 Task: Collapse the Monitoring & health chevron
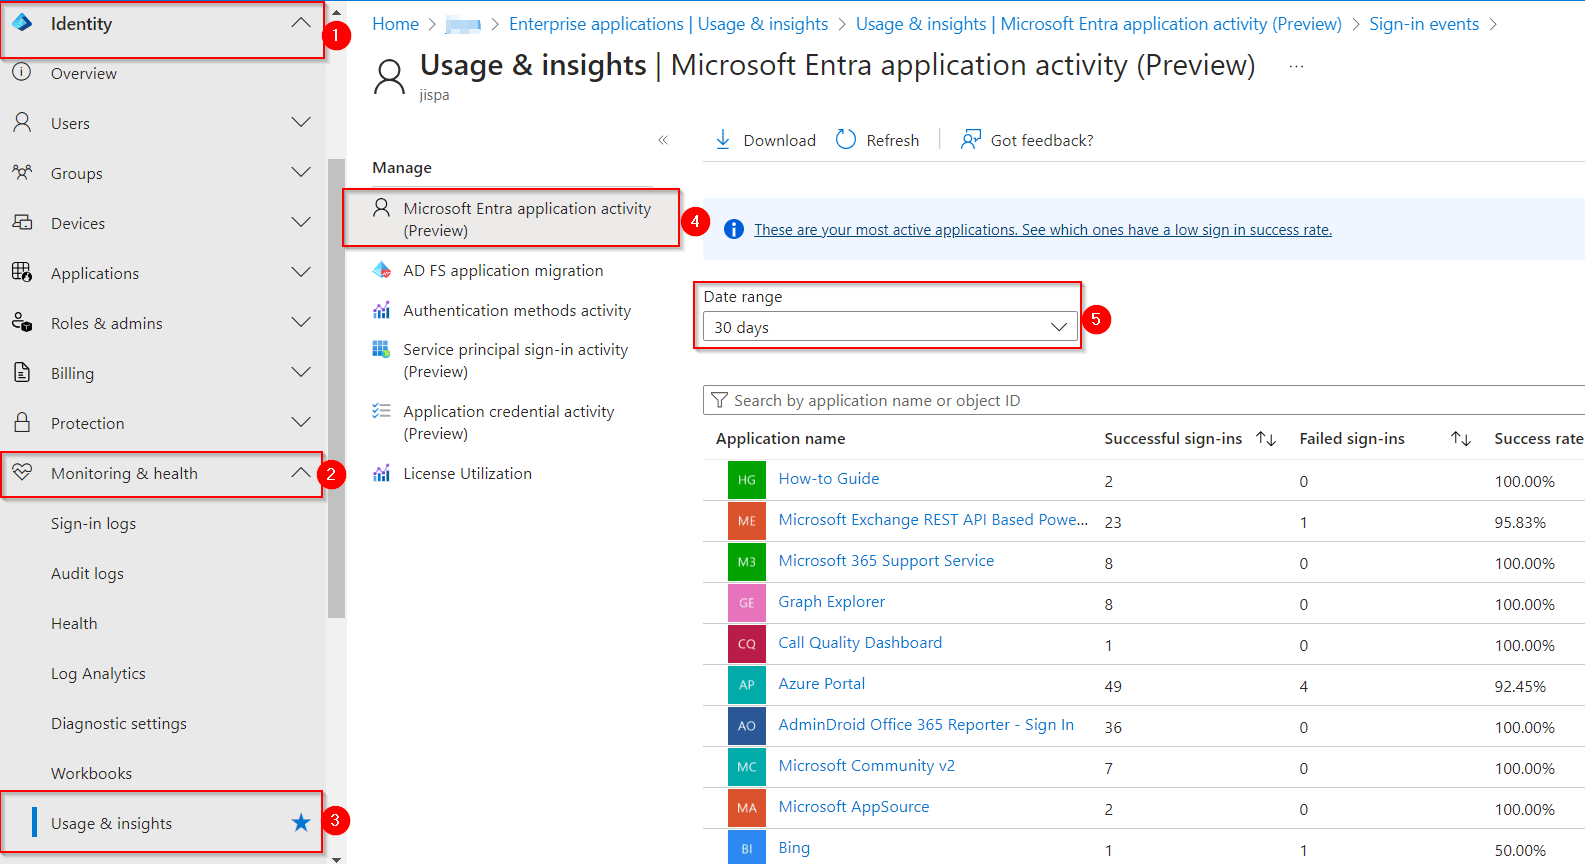coord(301,472)
